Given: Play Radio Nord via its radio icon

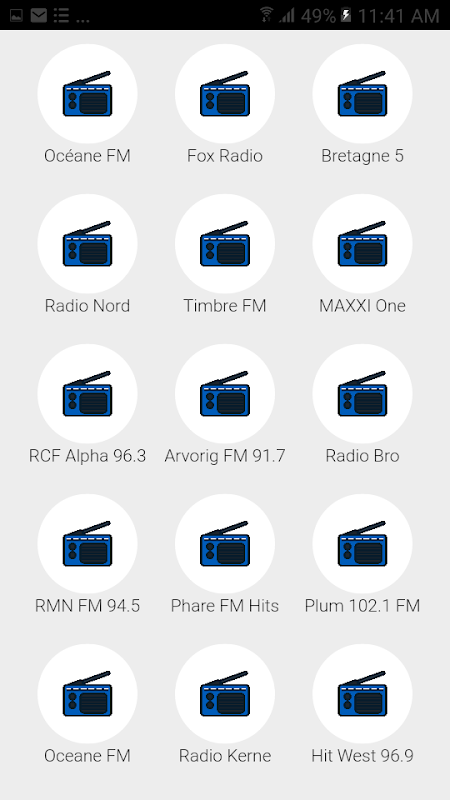Looking at the screenshot, I should [x=87, y=244].
